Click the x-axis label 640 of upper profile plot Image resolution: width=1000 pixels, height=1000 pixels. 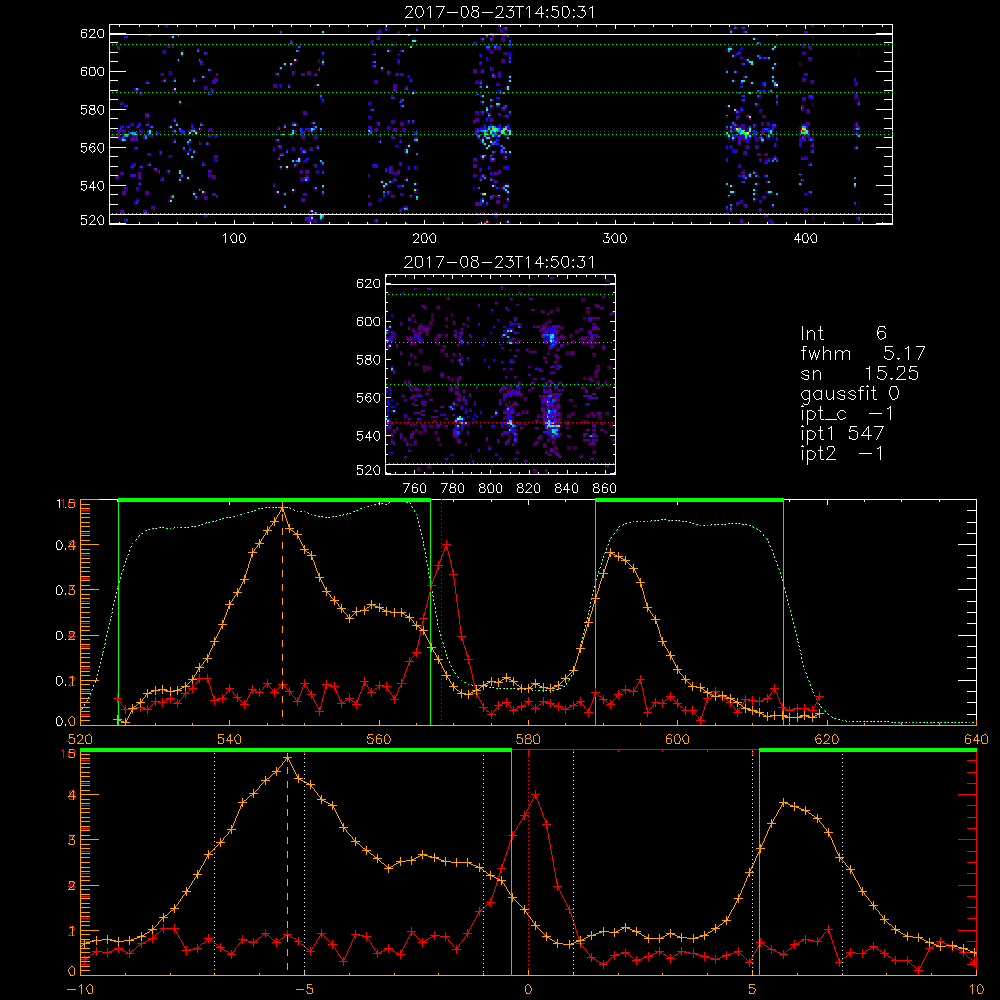(976, 739)
